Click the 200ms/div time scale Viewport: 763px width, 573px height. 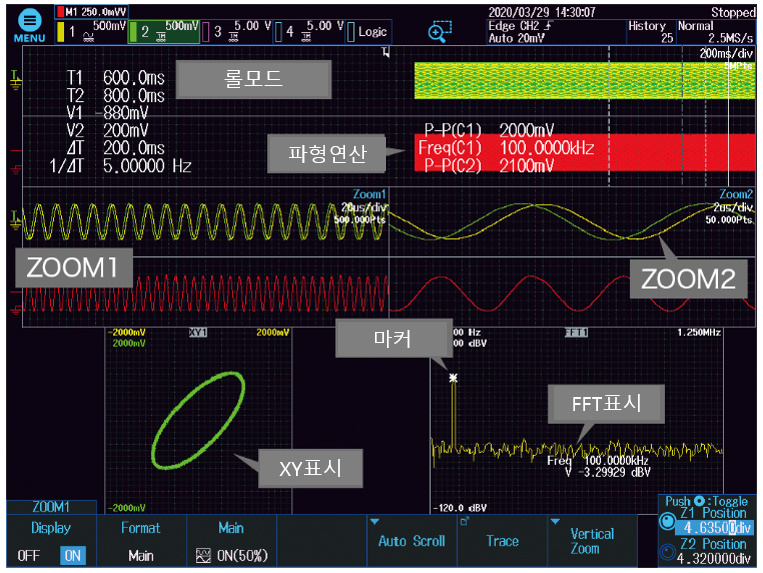(726, 54)
